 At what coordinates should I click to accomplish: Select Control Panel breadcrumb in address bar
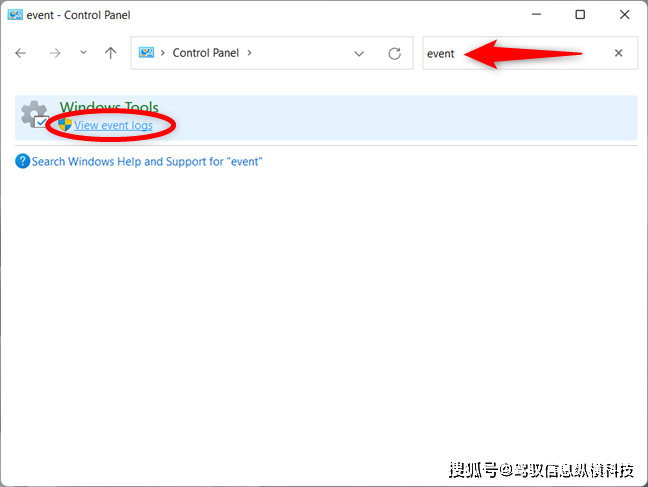tap(205, 53)
